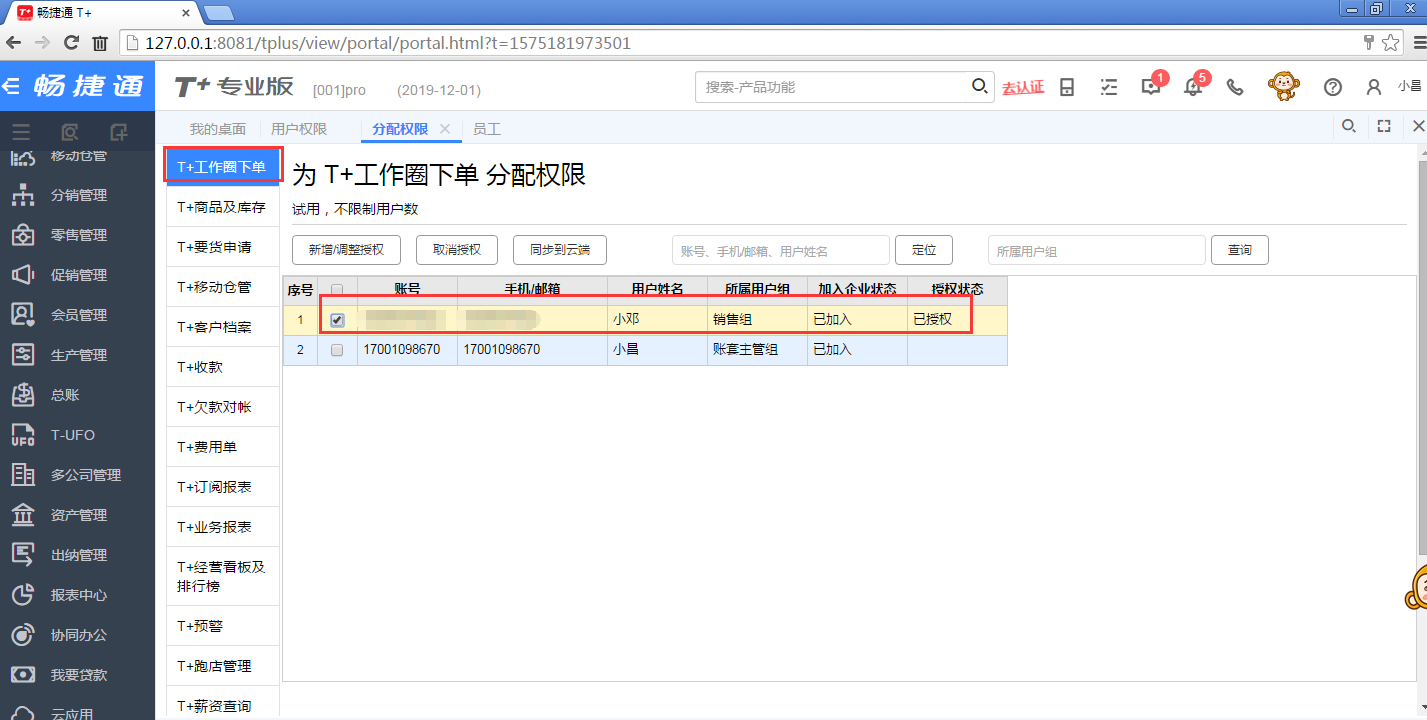Check the checkbox for user 小昌
This screenshot has width=1427, height=720.
(x=337, y=350)
